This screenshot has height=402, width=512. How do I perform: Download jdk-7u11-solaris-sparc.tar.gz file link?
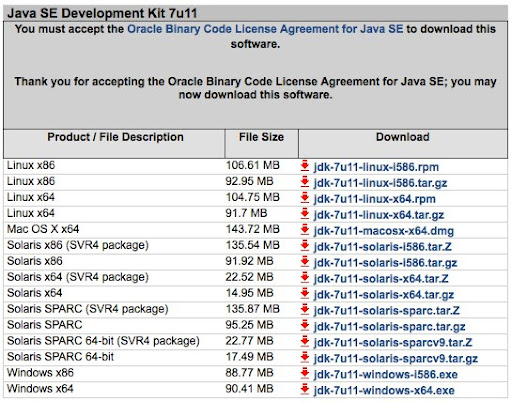(389, 327)
